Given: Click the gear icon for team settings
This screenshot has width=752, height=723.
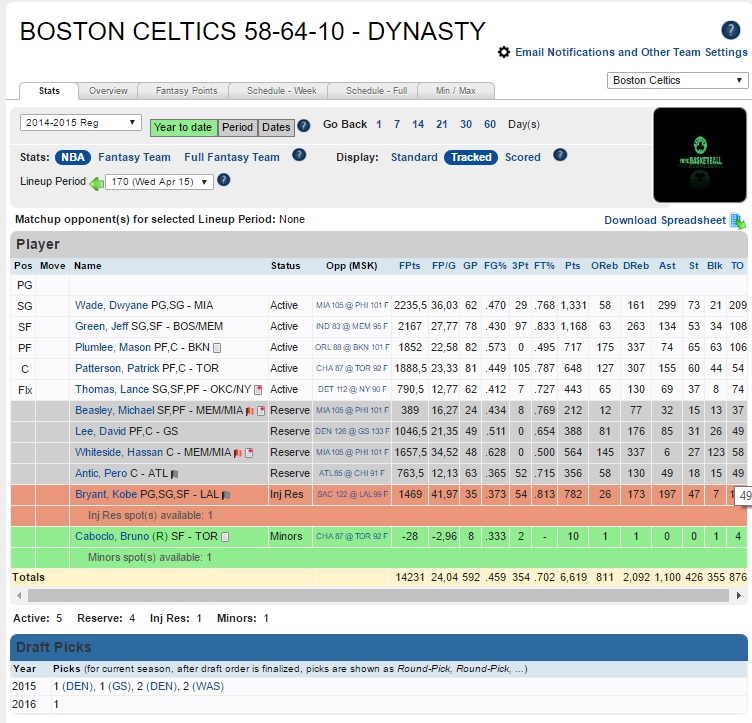Looking at the screenshot, I should (504, 52).
